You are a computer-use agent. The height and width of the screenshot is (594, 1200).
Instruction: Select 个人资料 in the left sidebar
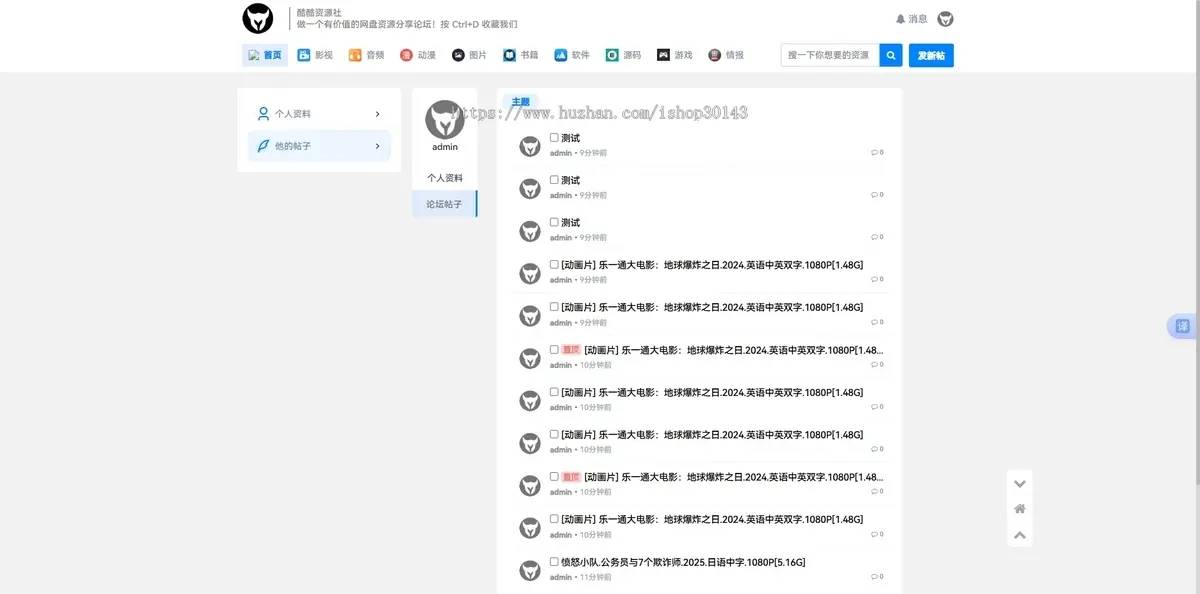pos(319,114)
